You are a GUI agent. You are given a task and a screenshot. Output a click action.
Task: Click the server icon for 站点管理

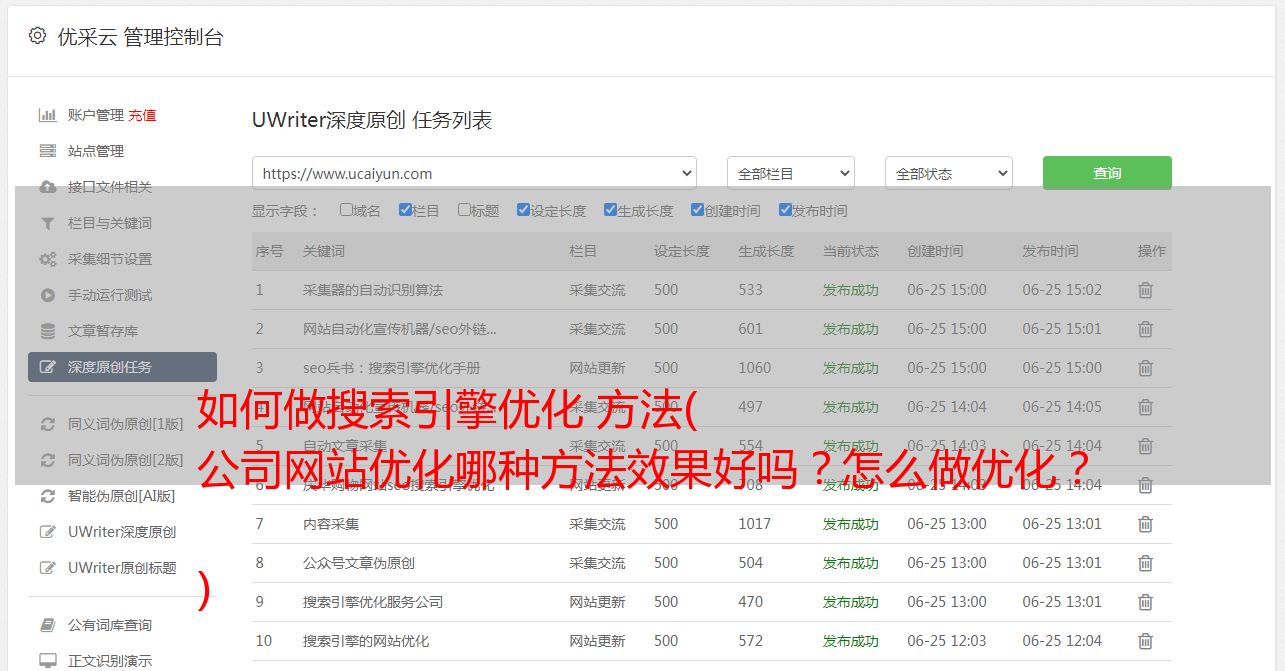click(47, 151)
